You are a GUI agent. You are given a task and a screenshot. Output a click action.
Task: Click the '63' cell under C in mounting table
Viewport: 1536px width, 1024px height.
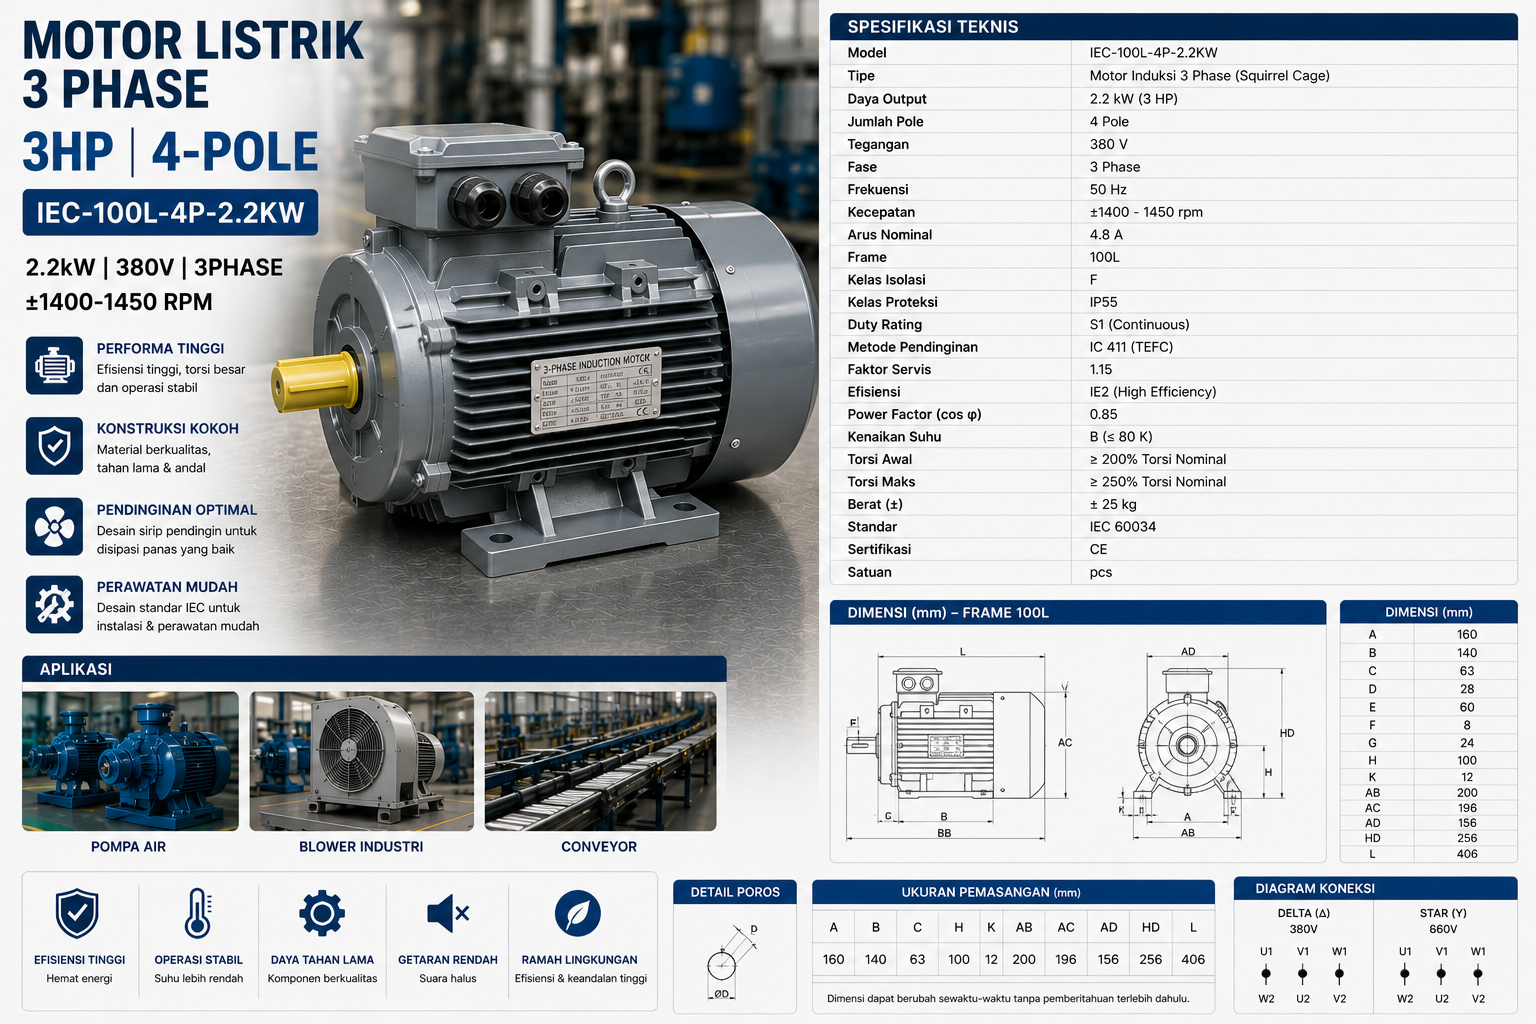917,959
